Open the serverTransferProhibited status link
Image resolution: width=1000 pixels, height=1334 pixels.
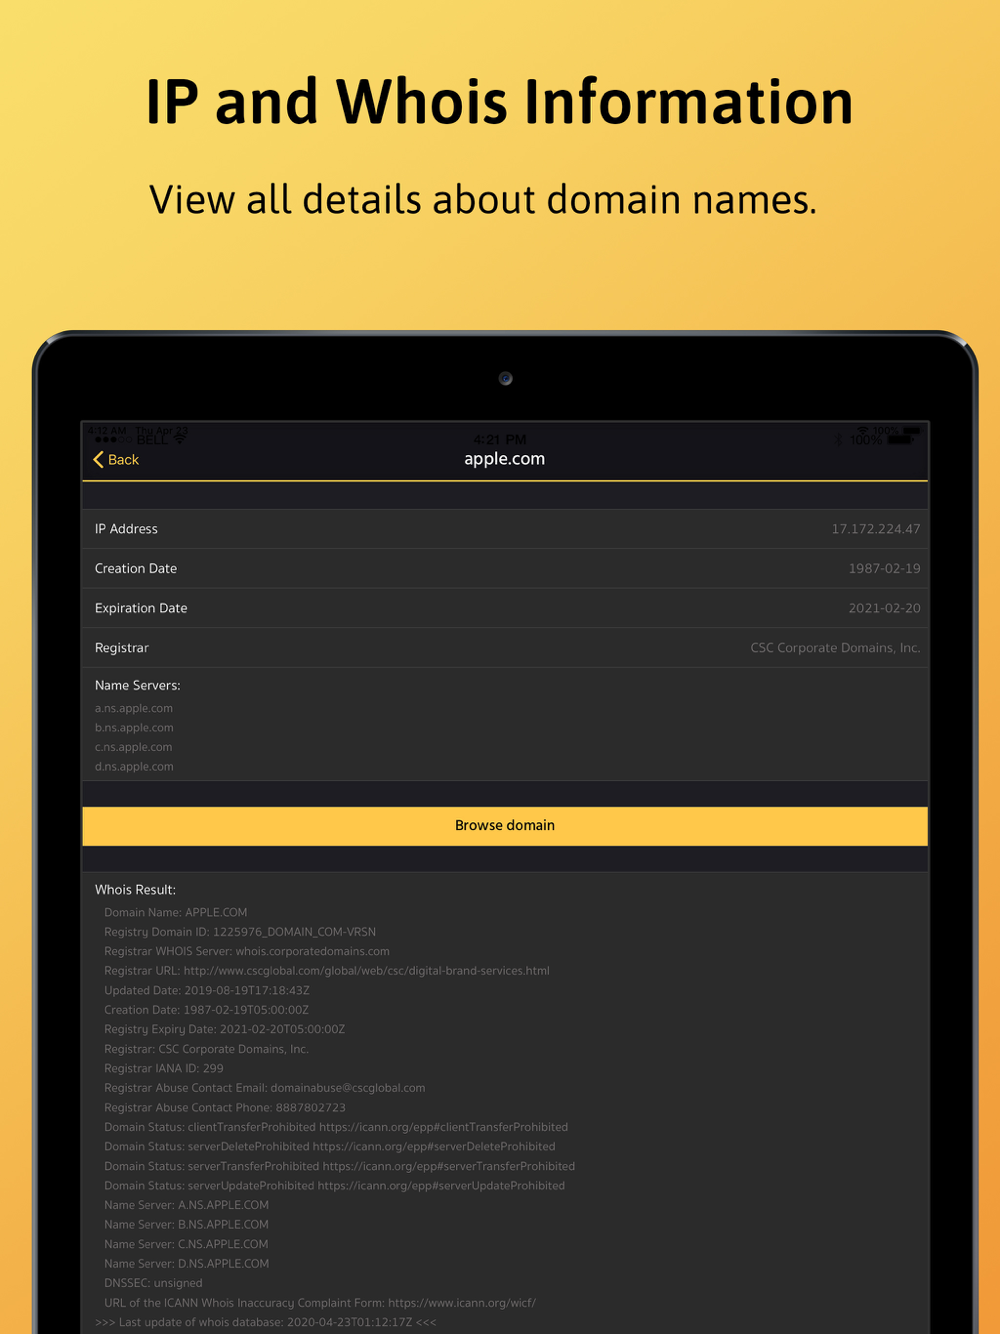pyautogui.click(x=449, y=1166)
